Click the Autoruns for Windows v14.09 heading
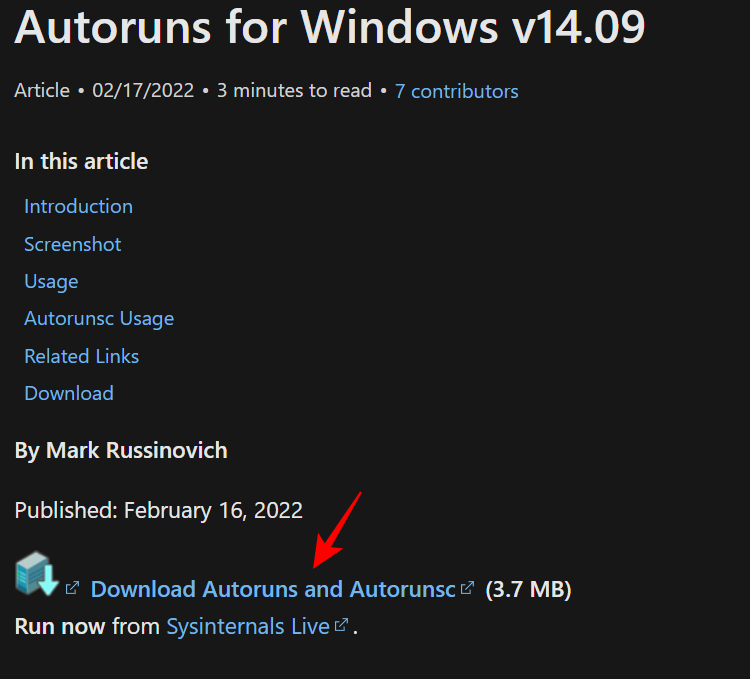750x679 pixels. pyautogui.click(x=330, y=27)
